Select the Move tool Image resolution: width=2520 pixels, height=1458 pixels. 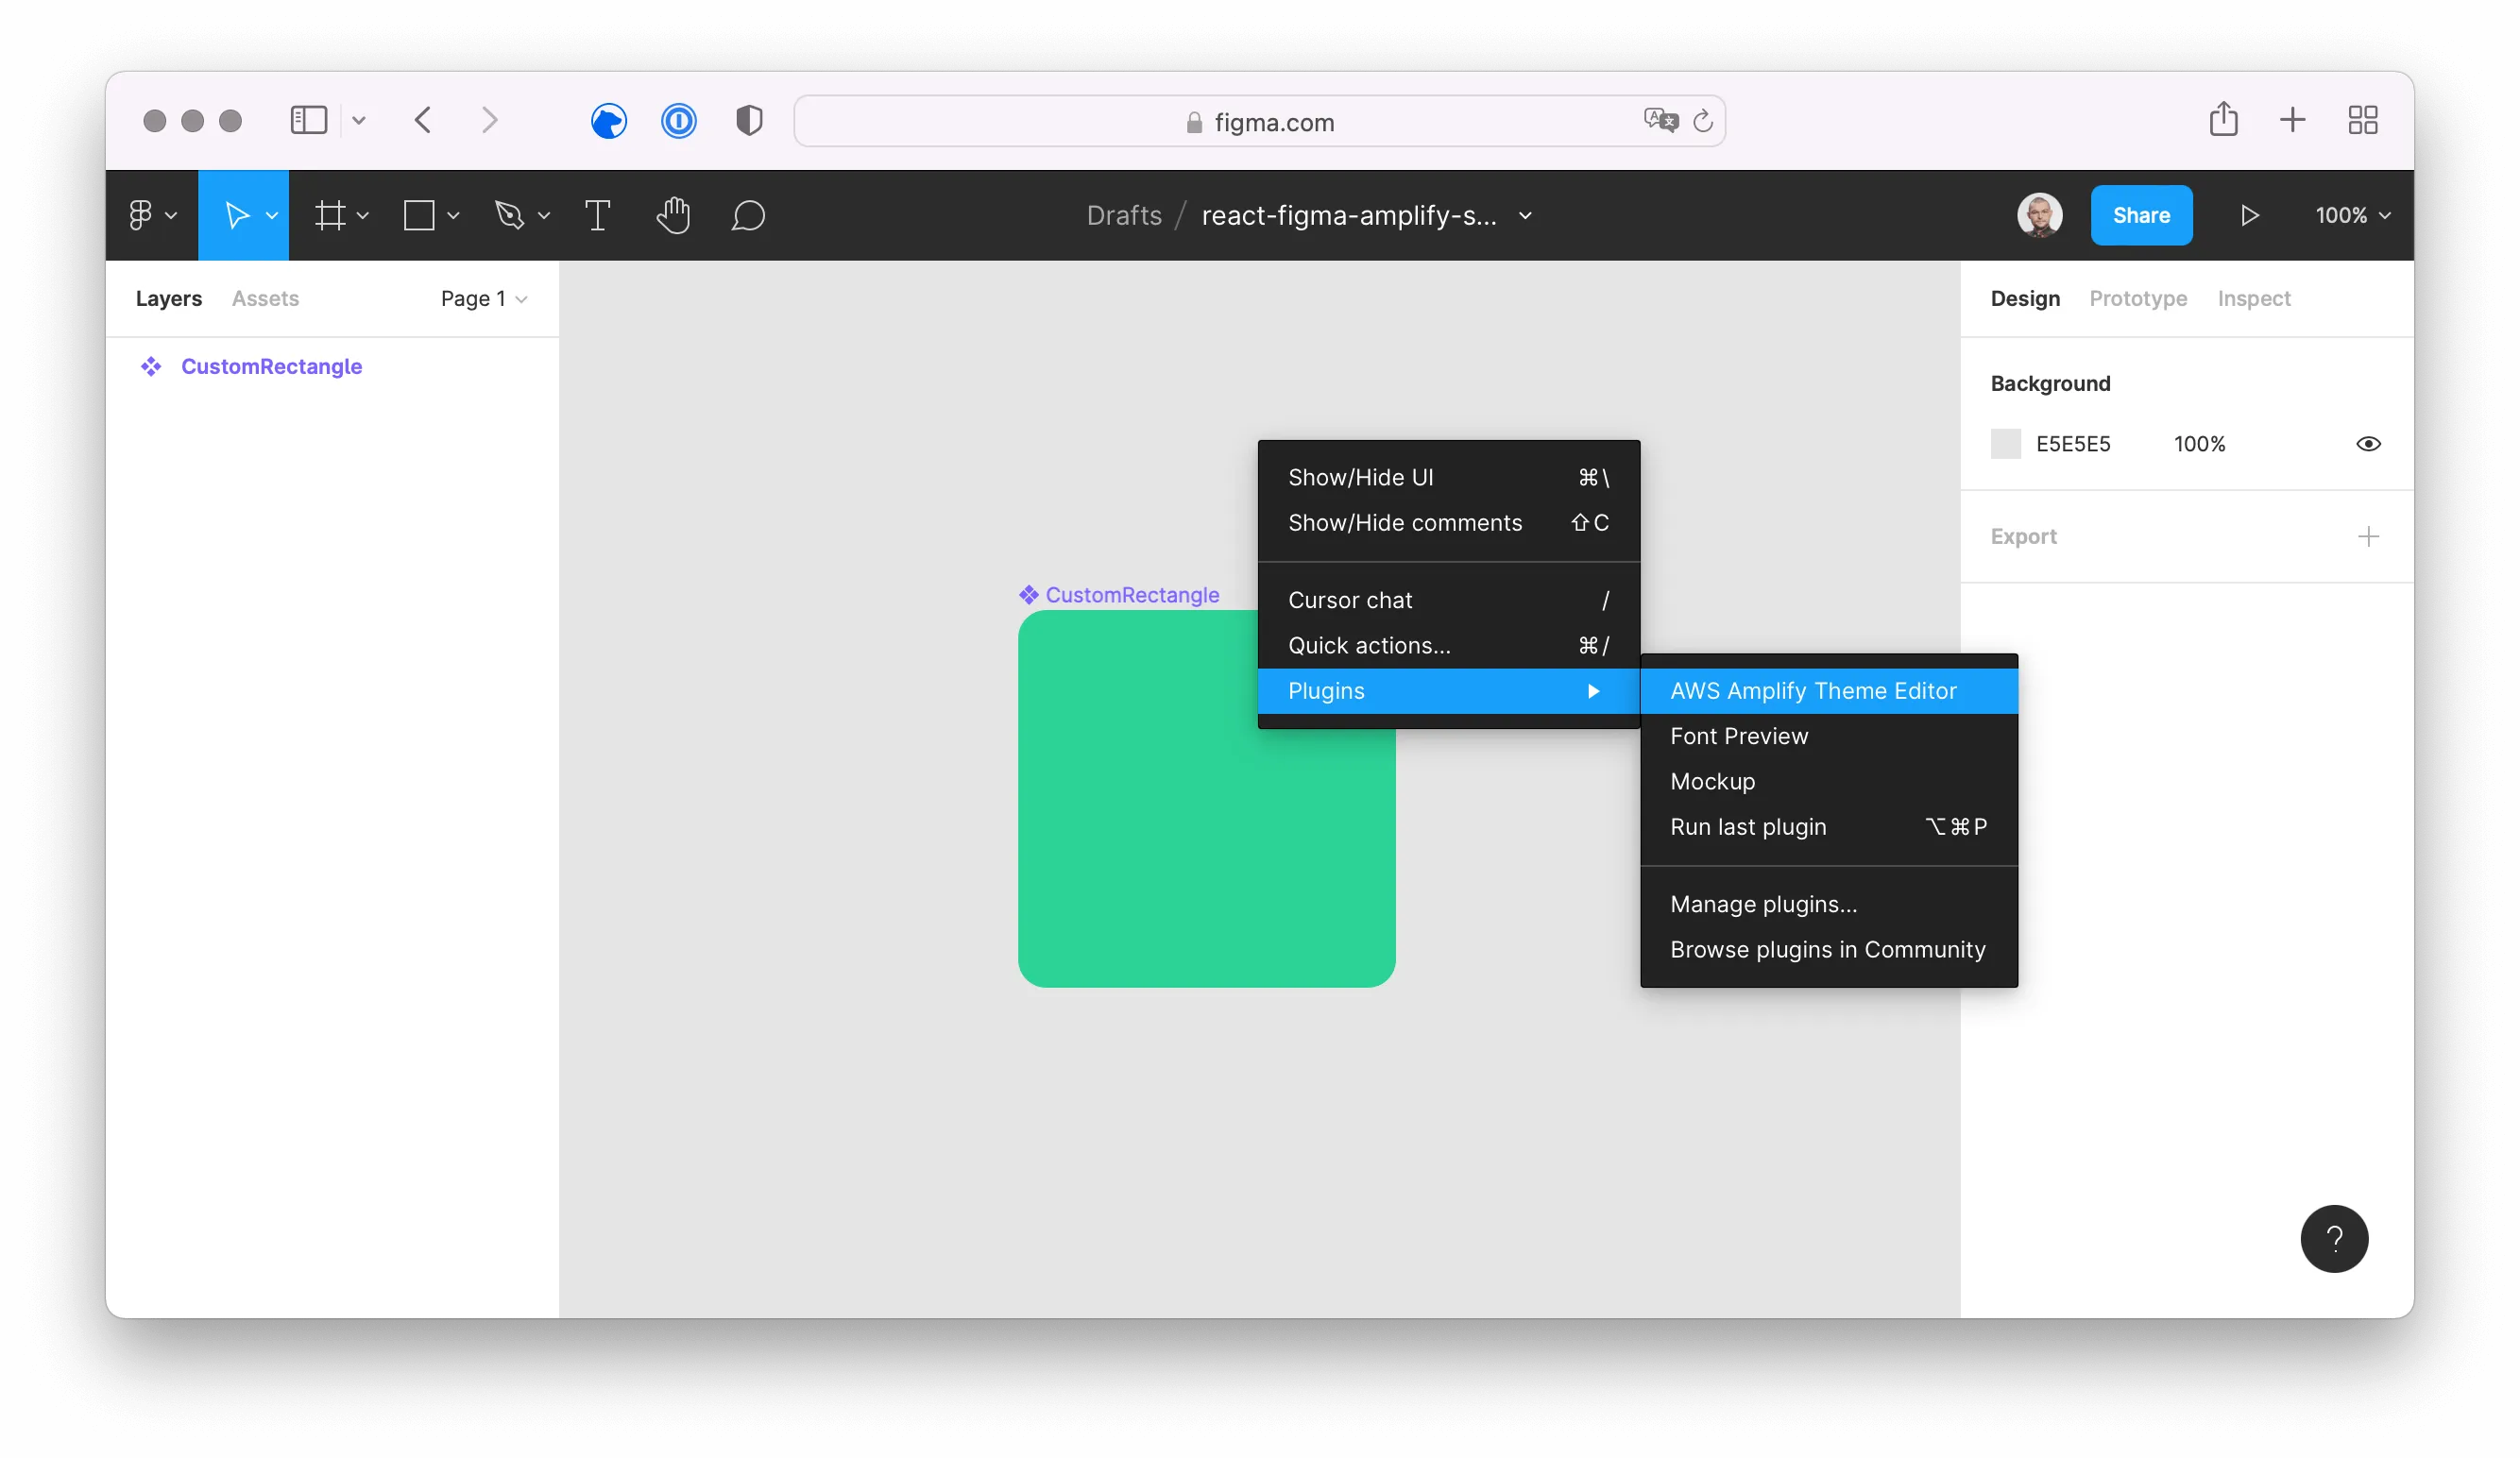tap(238, 215)
